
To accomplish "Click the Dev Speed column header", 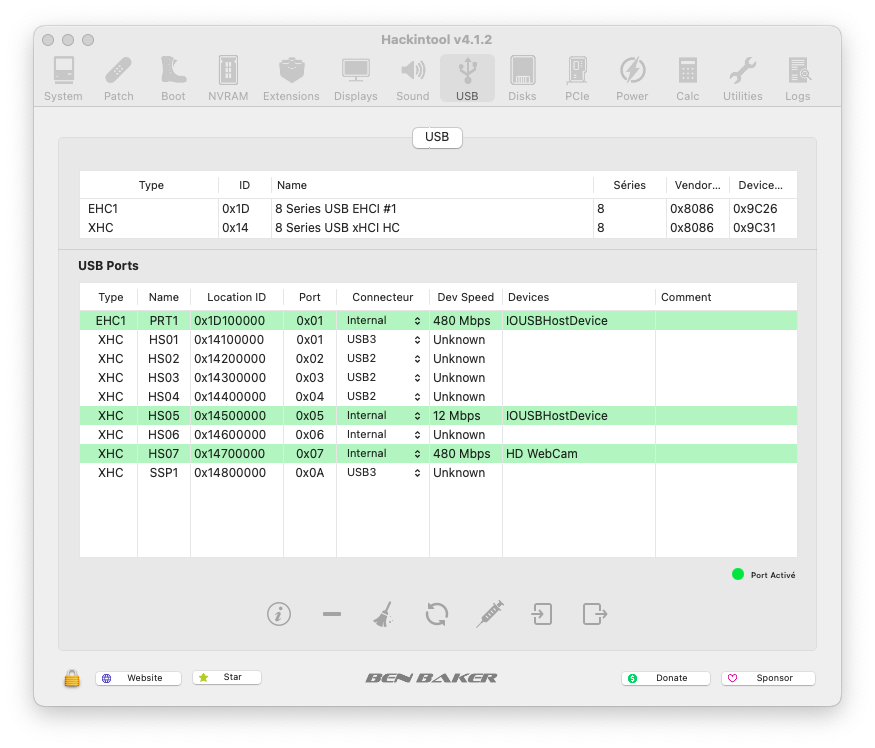I will click(x=465, y=297).
